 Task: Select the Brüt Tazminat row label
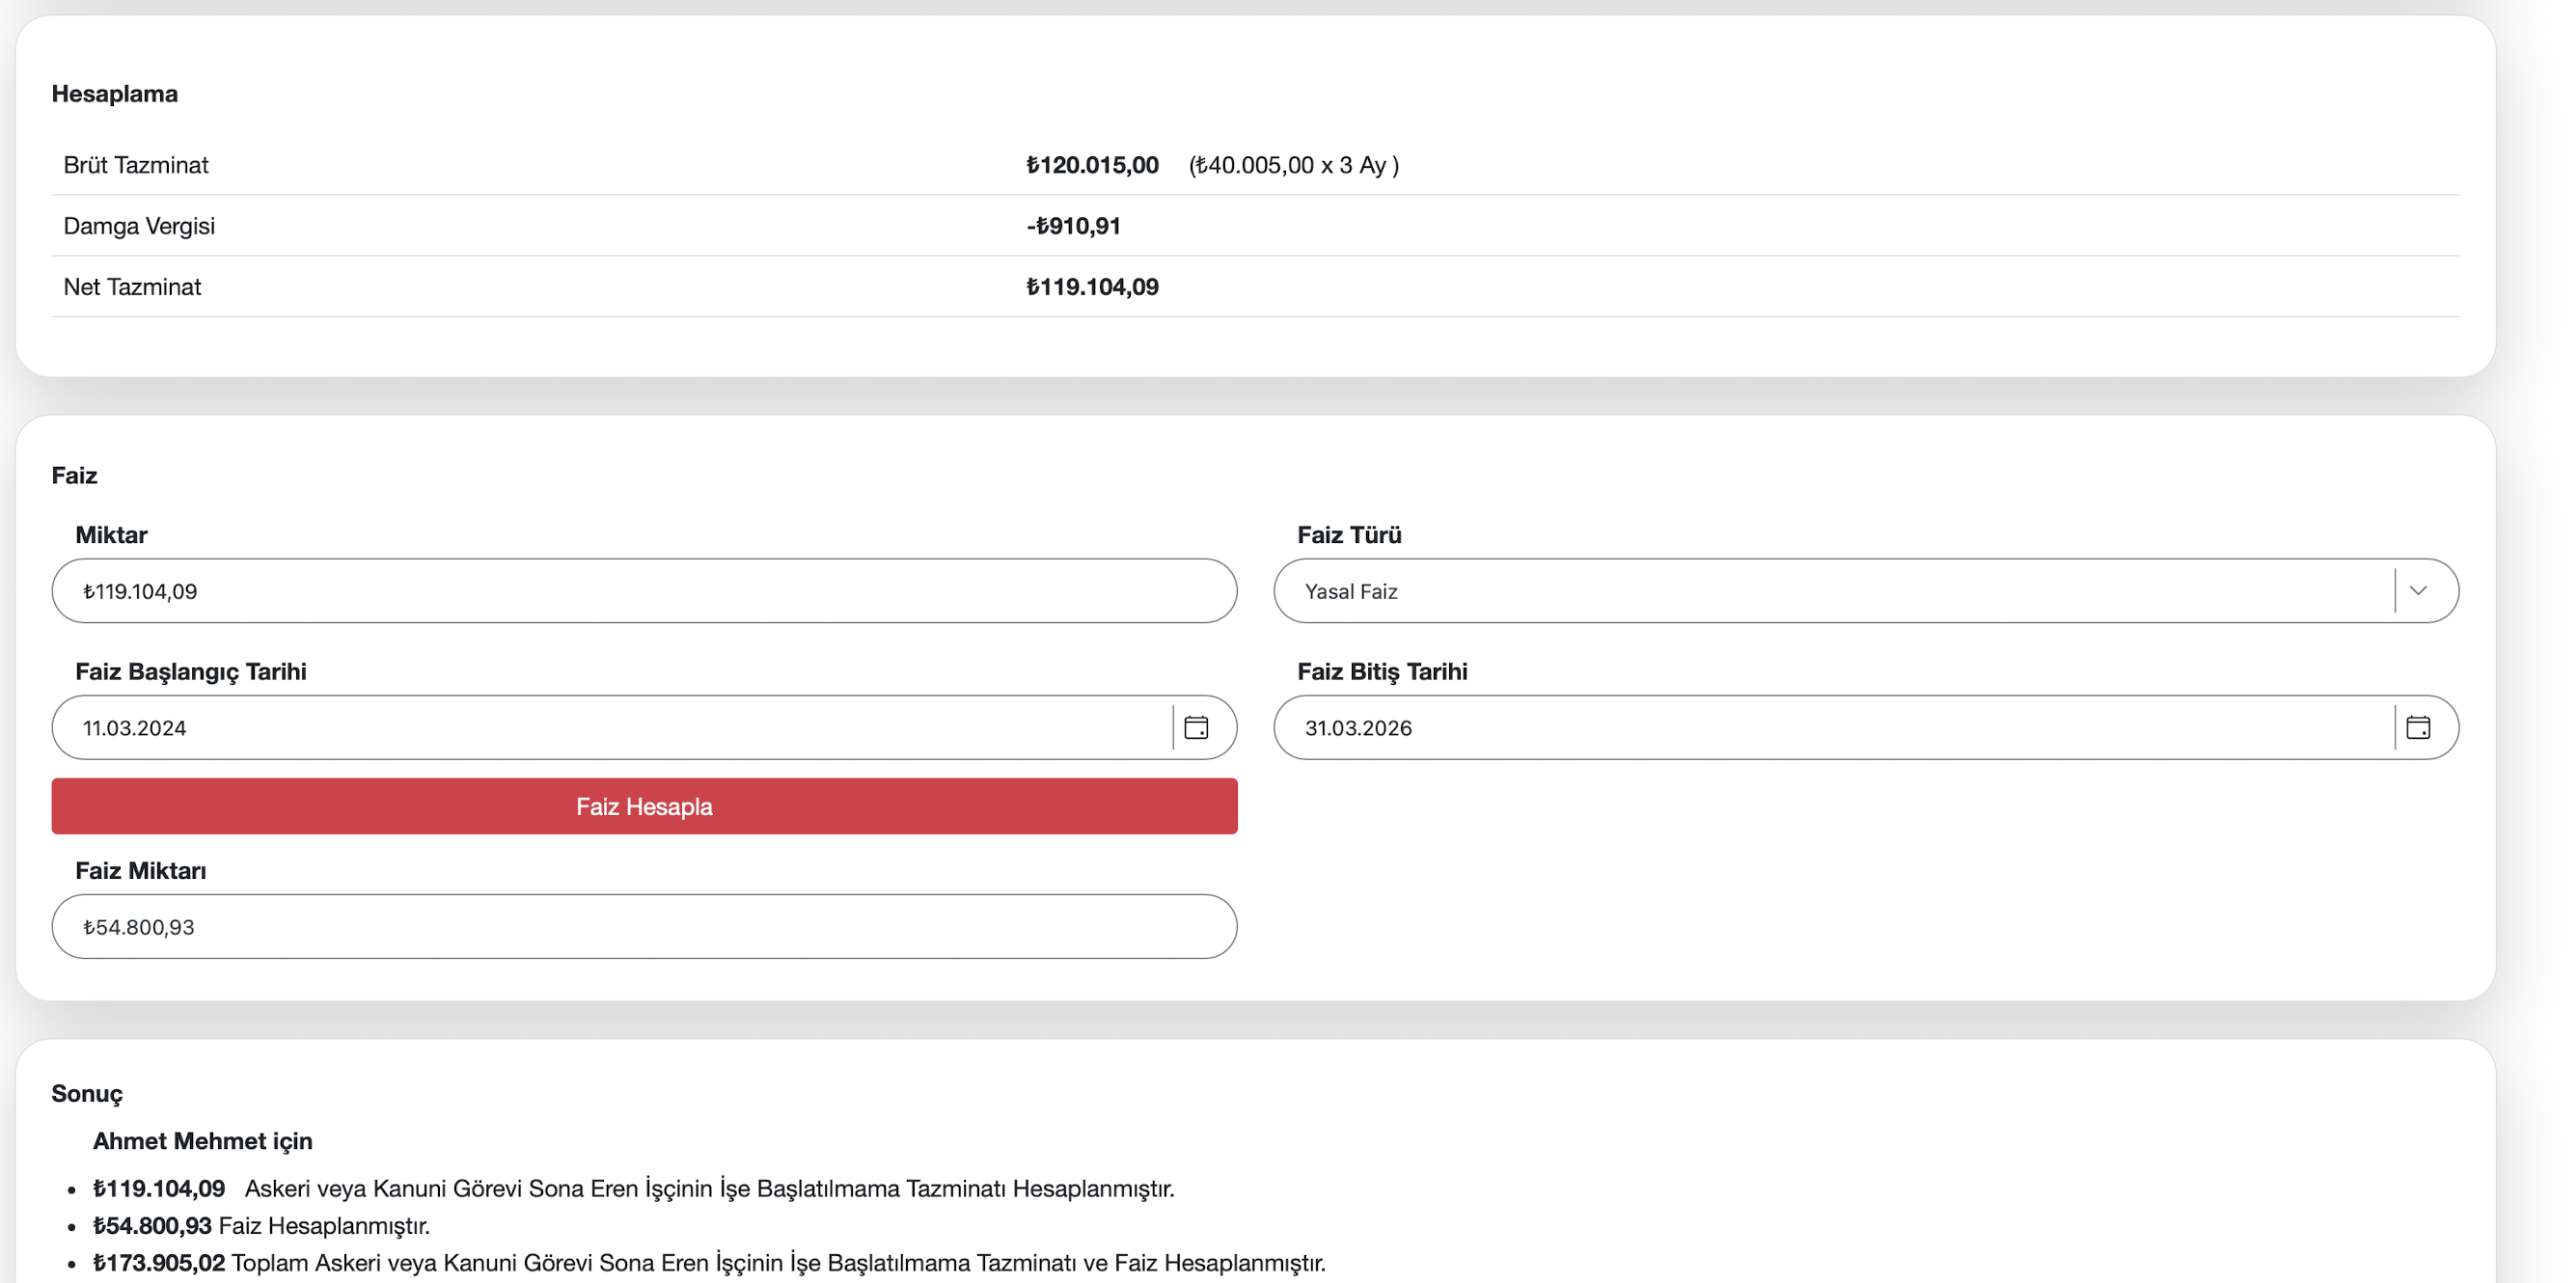click(136, 165)
